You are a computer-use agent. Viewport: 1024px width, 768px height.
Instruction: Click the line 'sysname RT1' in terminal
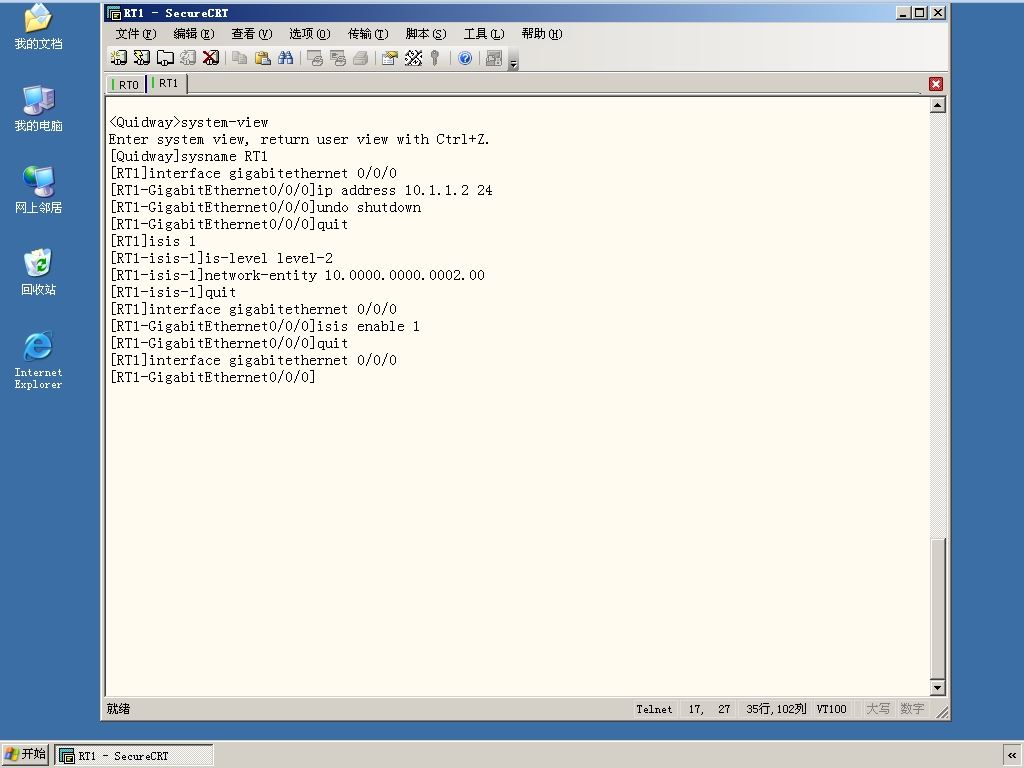[189, 156]
